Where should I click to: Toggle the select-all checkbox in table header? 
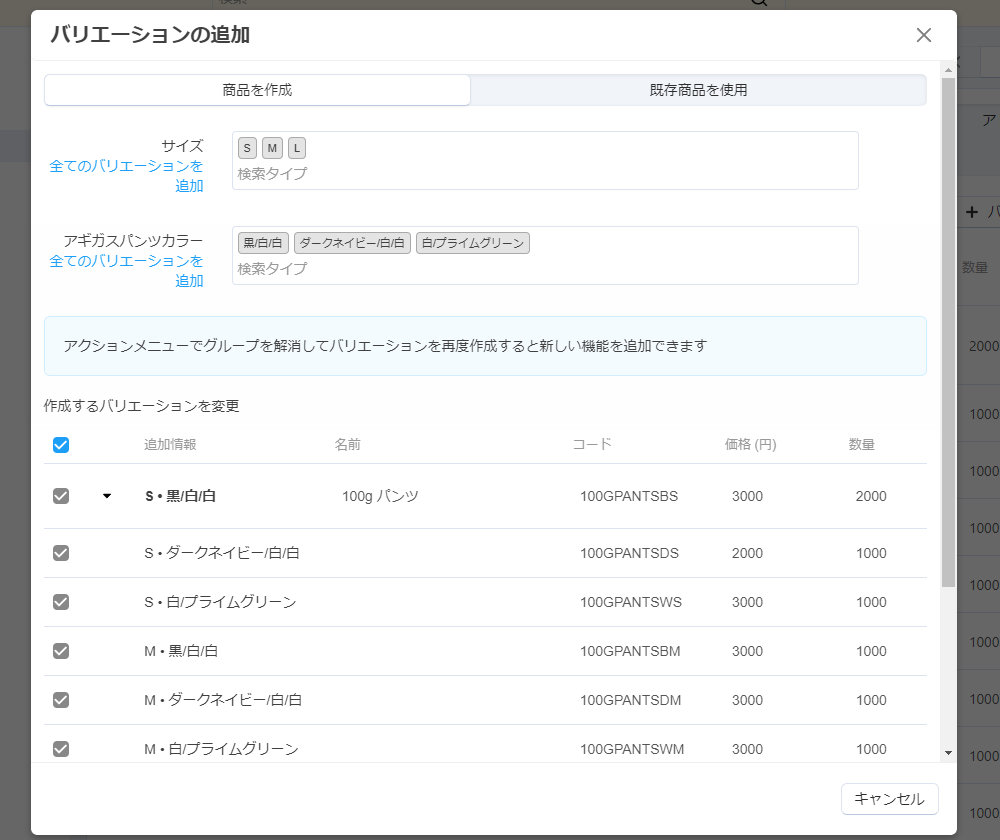coord(61,445)
